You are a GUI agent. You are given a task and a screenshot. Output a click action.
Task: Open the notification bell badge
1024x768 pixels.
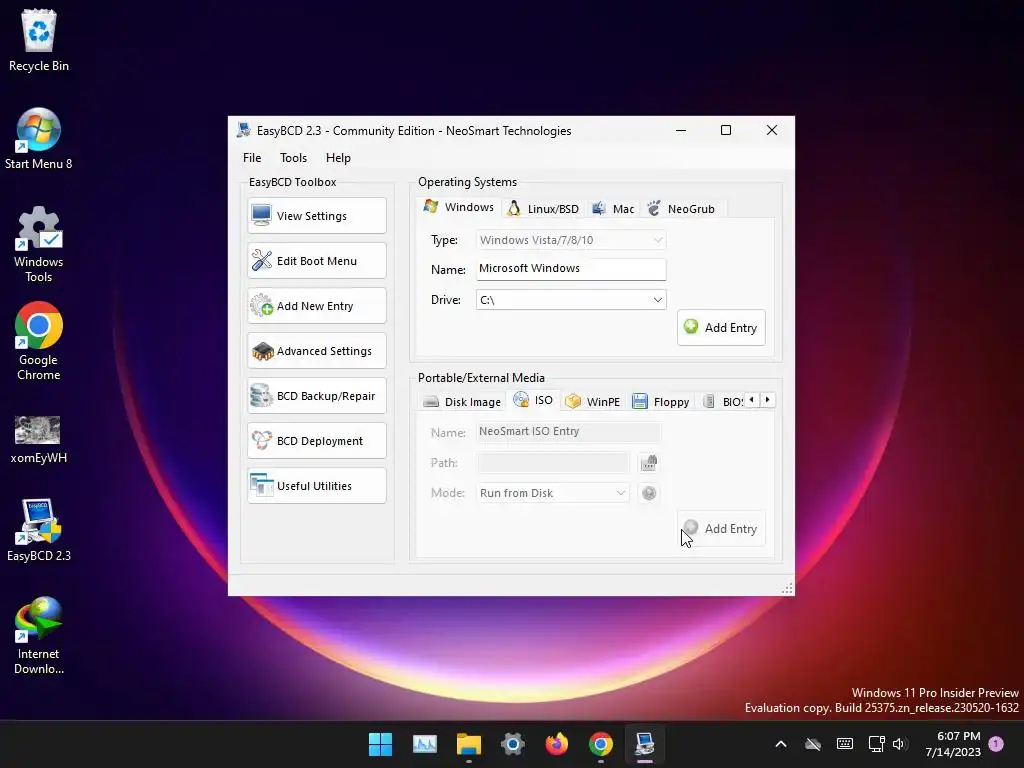(996, 743)
